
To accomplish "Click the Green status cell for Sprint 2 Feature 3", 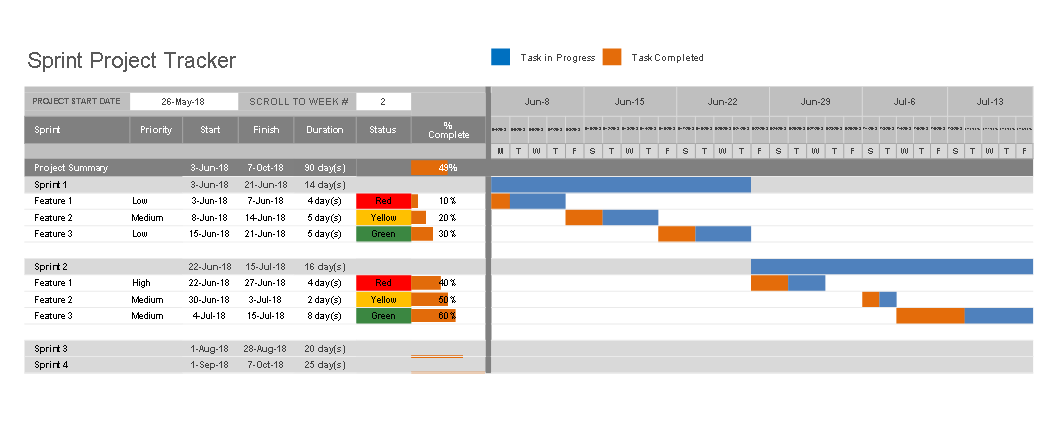I will pyautogui.click(x=383, y=316).
